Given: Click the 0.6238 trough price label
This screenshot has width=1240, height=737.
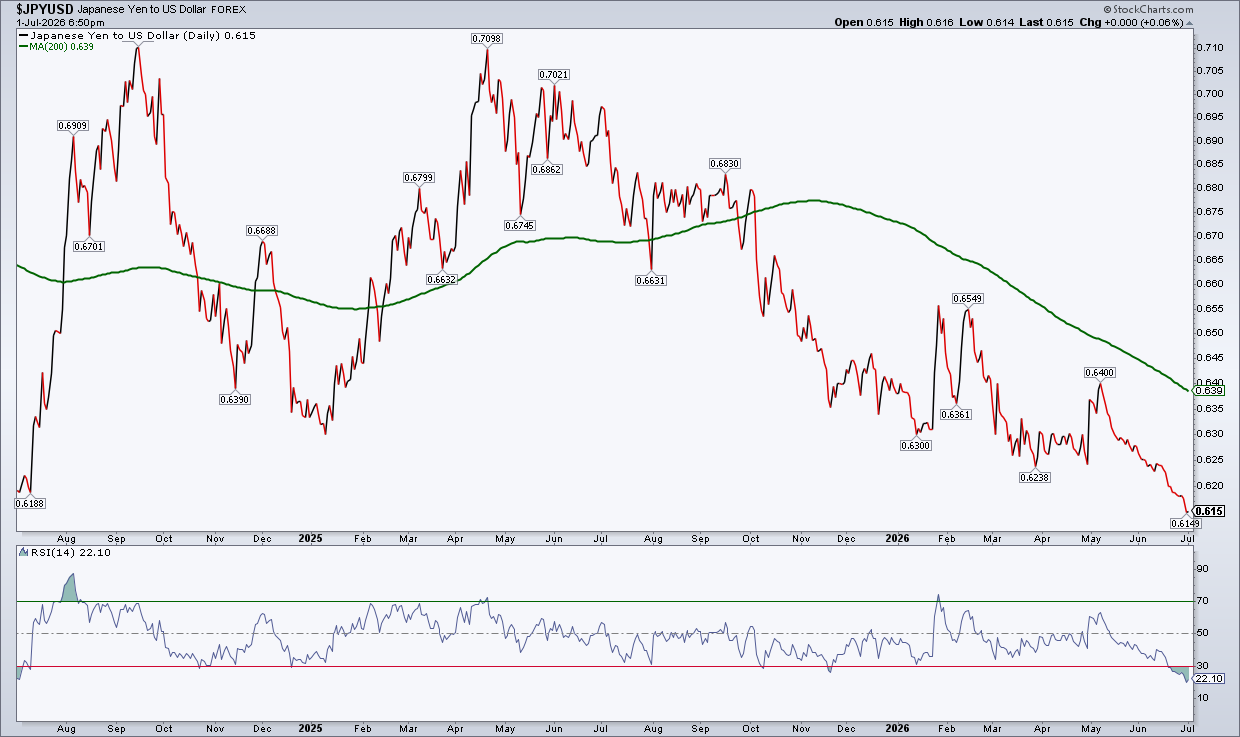Looking at the screenshot, I should click(x=1035, y=478).
